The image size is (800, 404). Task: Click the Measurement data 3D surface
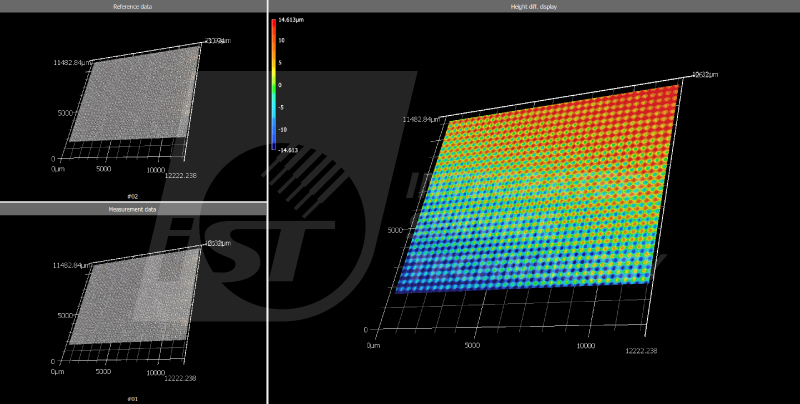tap(137, 296)
